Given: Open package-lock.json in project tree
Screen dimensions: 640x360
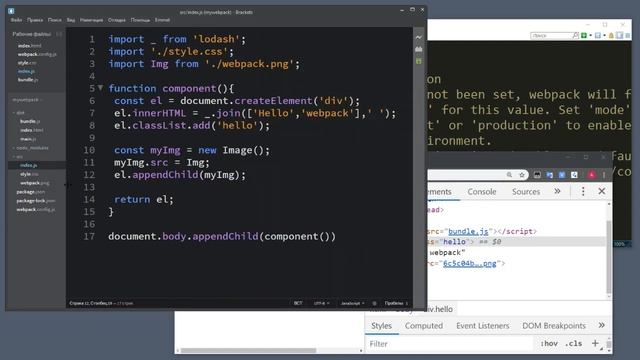Looking at the screenshot, I should (36, 201).
